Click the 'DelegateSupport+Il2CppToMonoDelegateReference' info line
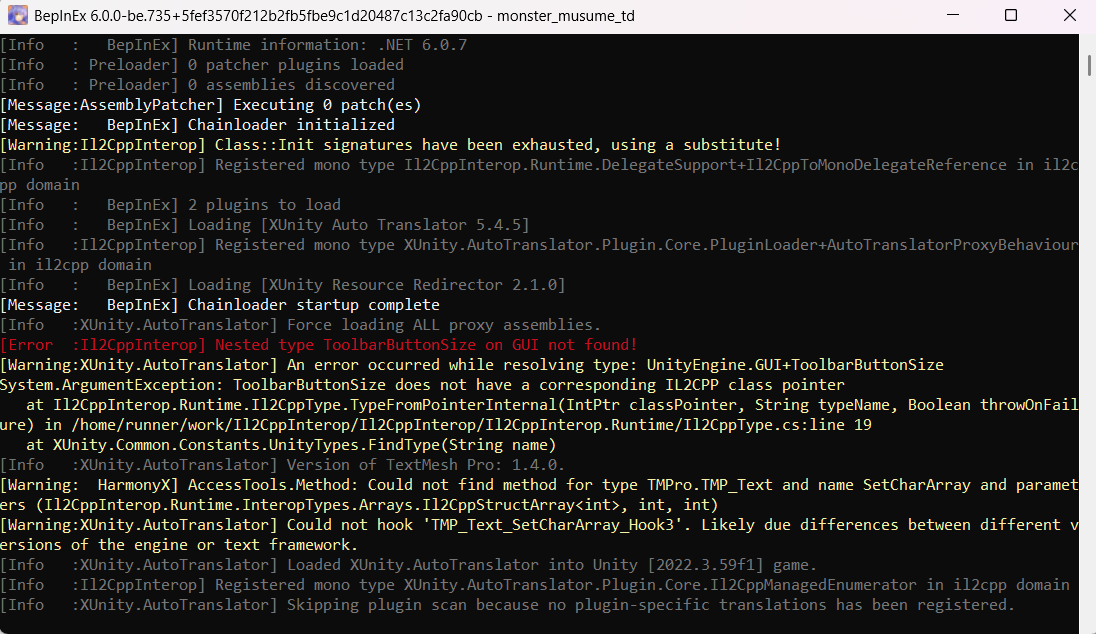This screenshot has height=634, width=1096. (539, 165)
